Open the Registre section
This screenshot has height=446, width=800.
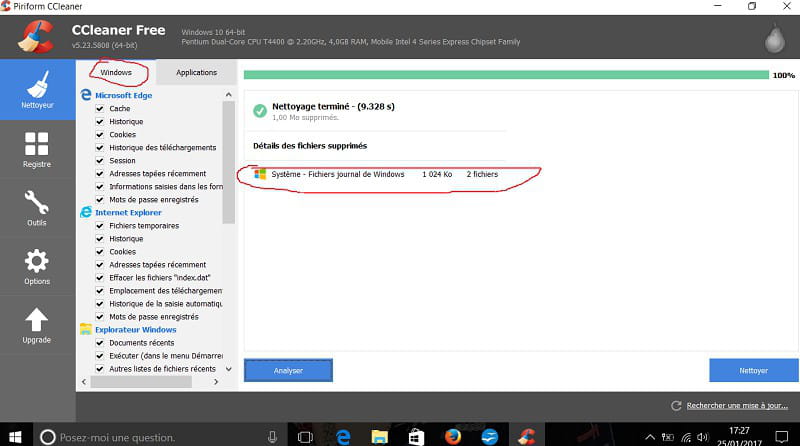[x=37, y=150]
